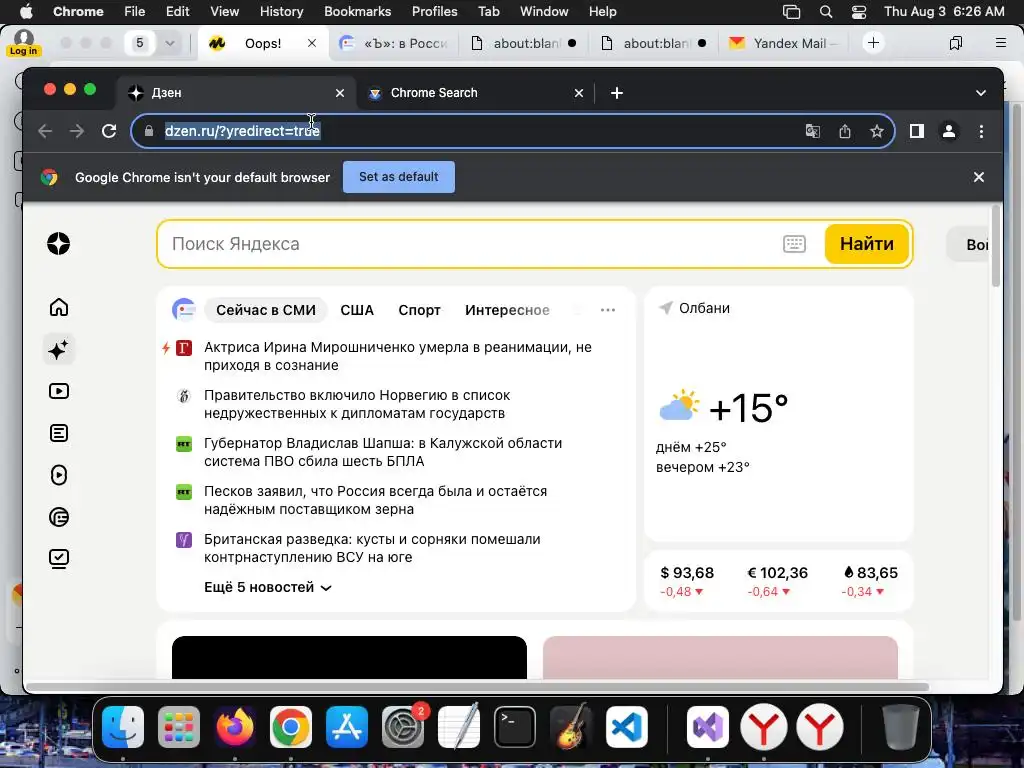The height and width of the screenshot is (768, 1024).
Task: Reload the Dzen page
Action: (x=109, y=131)
